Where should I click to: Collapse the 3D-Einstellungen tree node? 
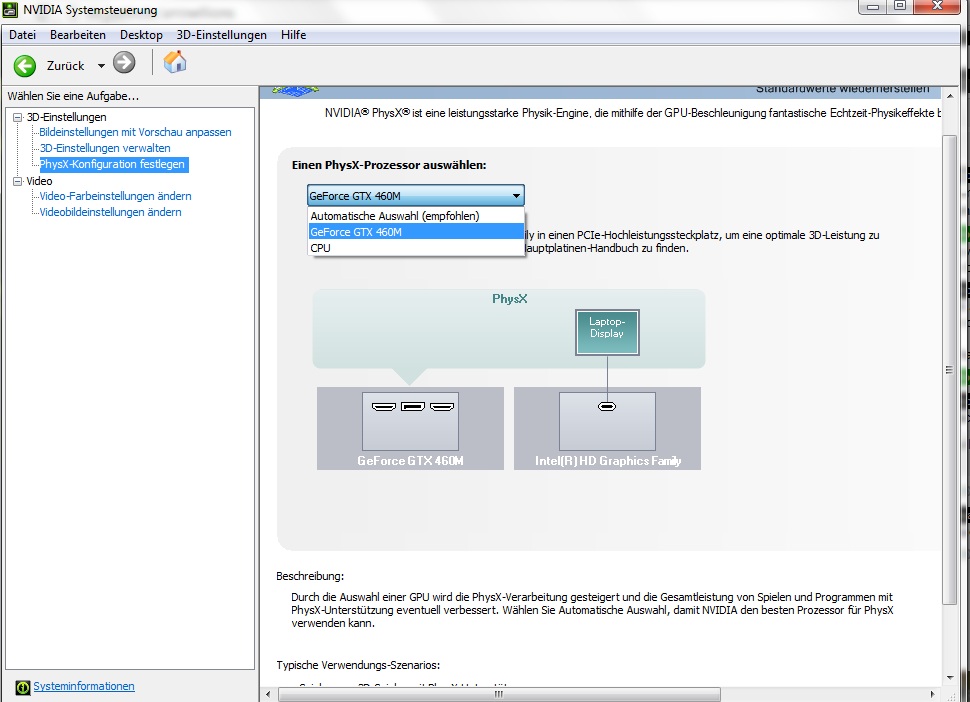17,117
